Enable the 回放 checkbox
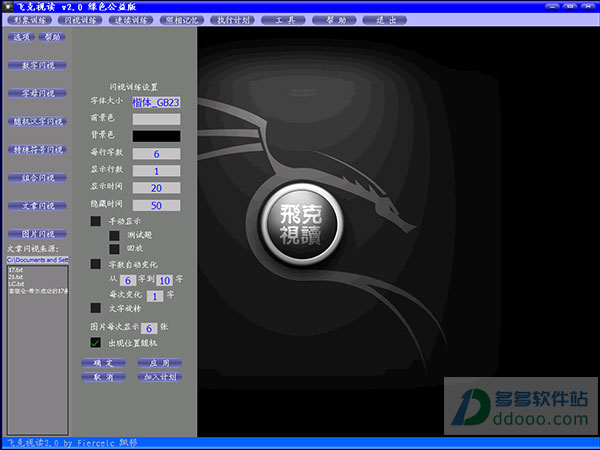Screen dimensions: 600x450 pyautogui.click(x=114, y=249)
